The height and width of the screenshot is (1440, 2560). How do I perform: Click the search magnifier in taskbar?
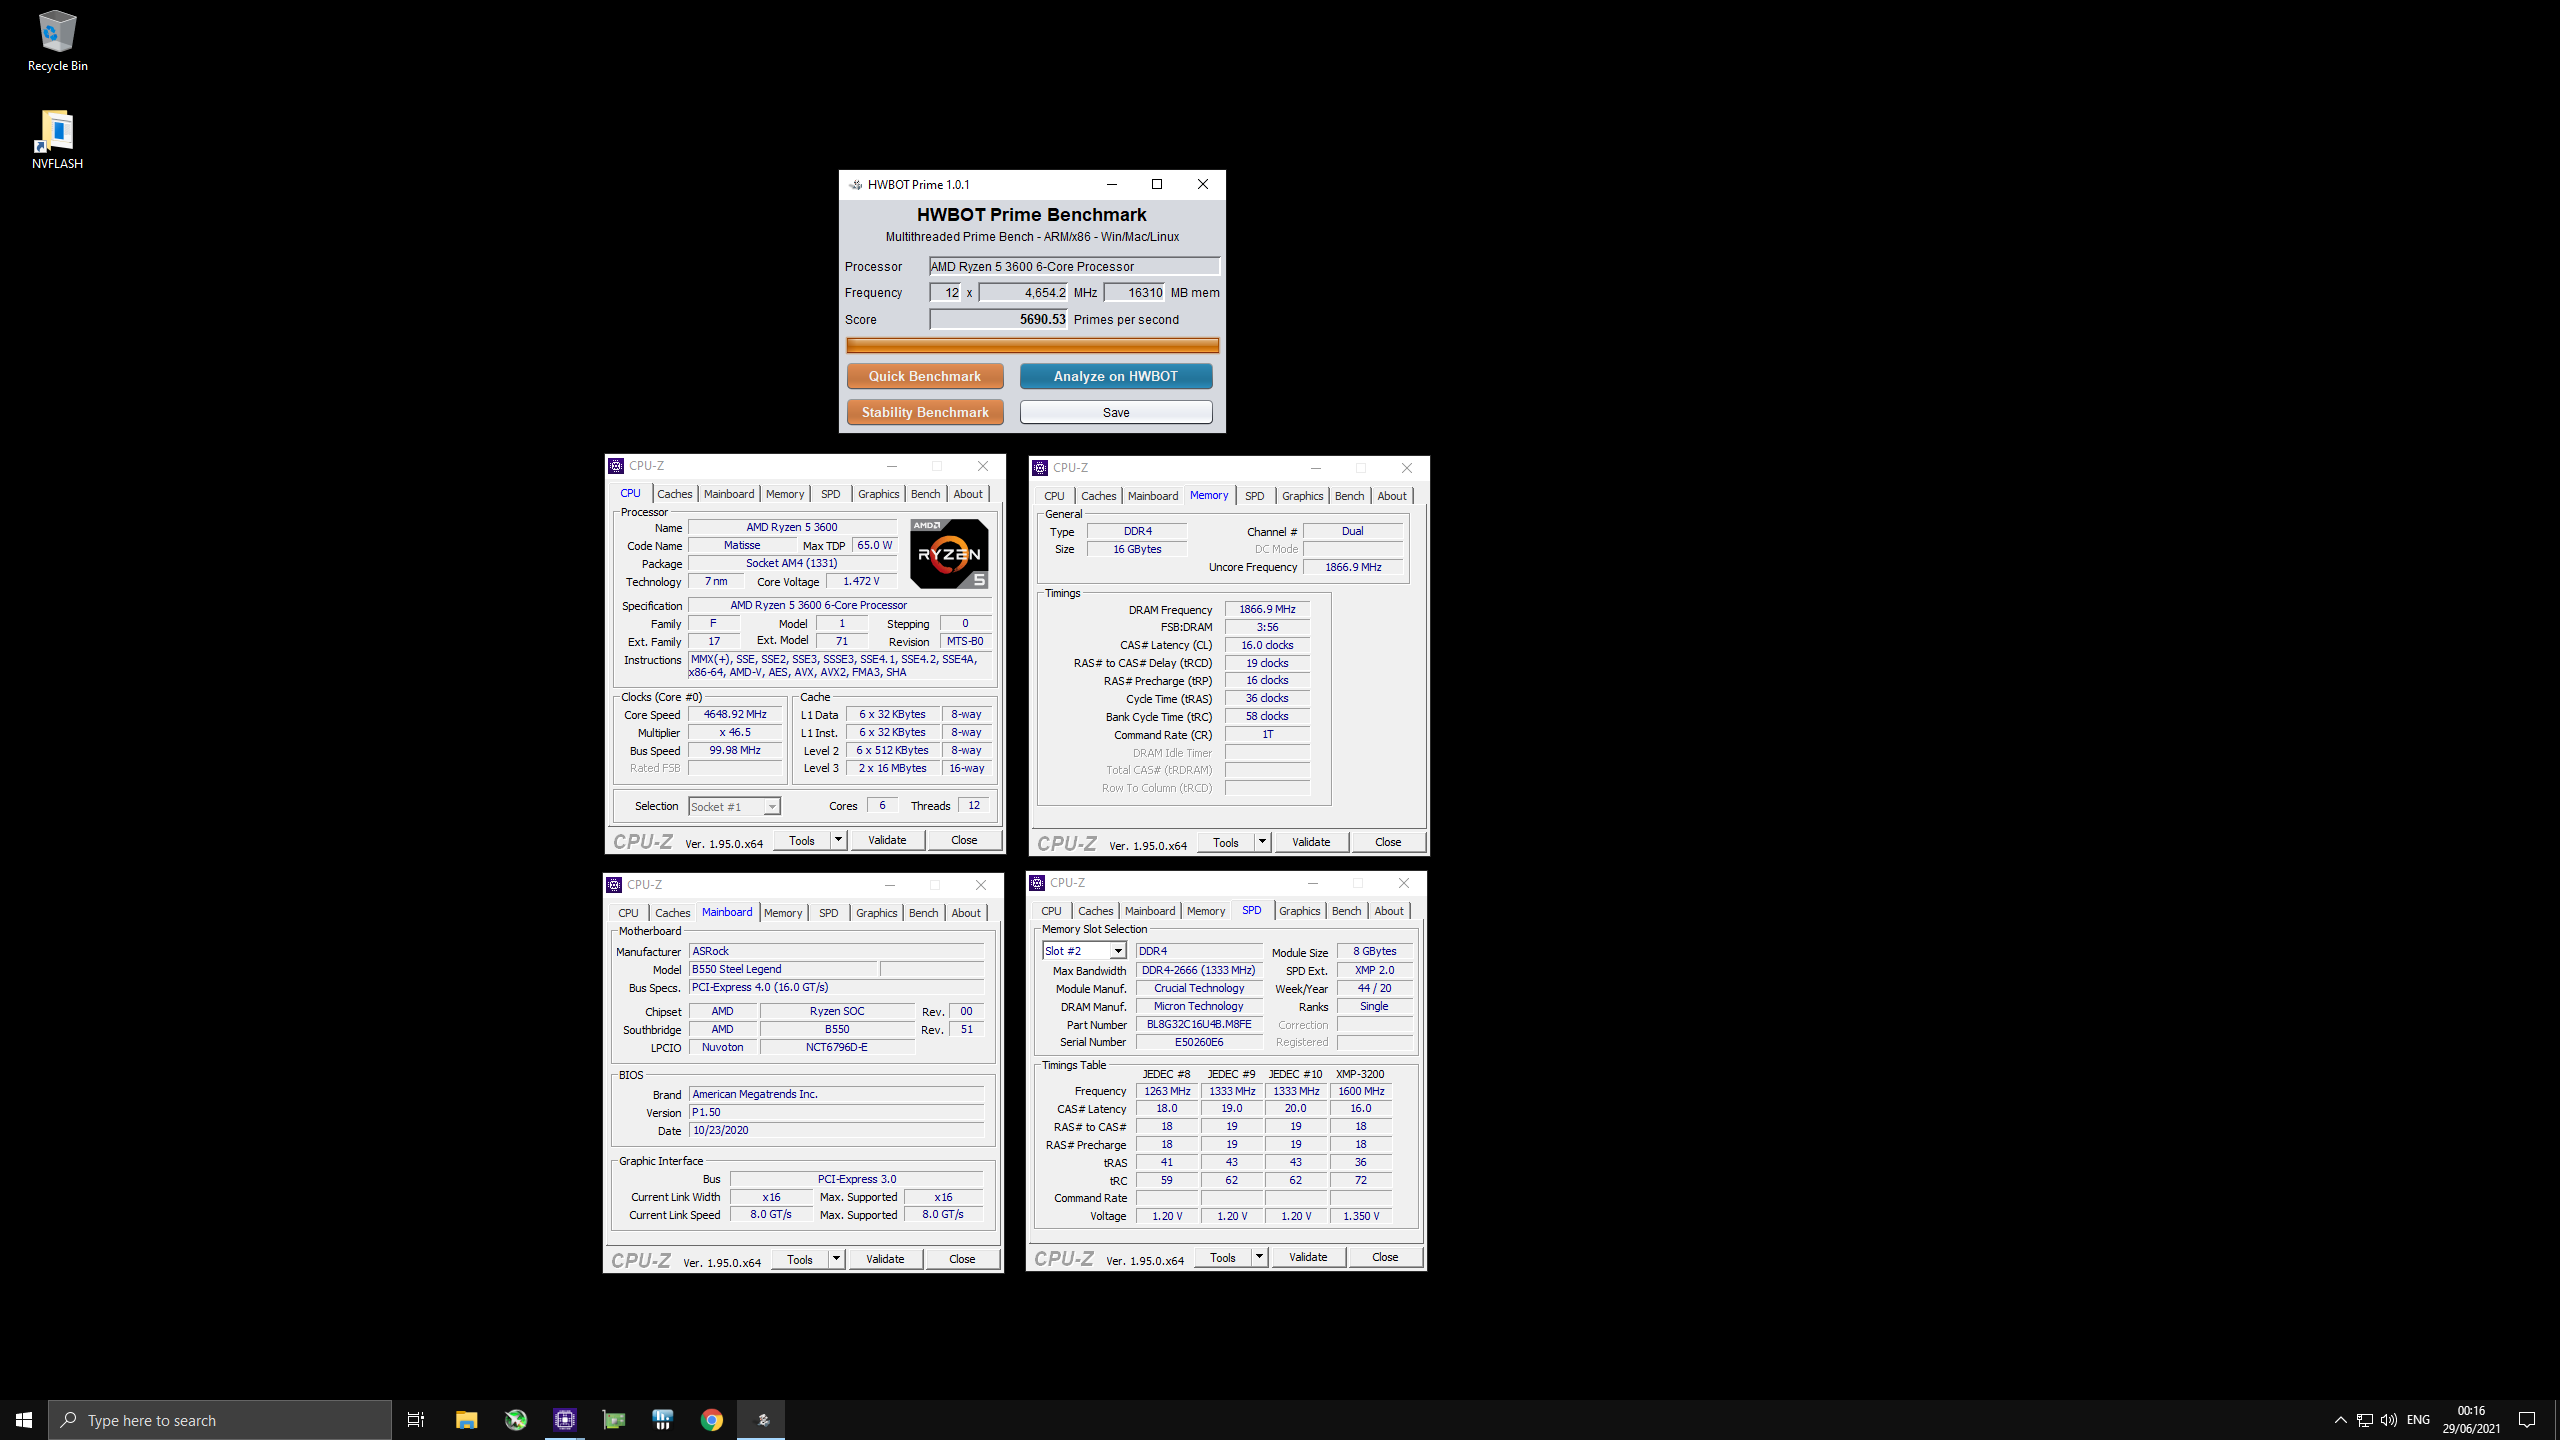(x=69, y=1420)
